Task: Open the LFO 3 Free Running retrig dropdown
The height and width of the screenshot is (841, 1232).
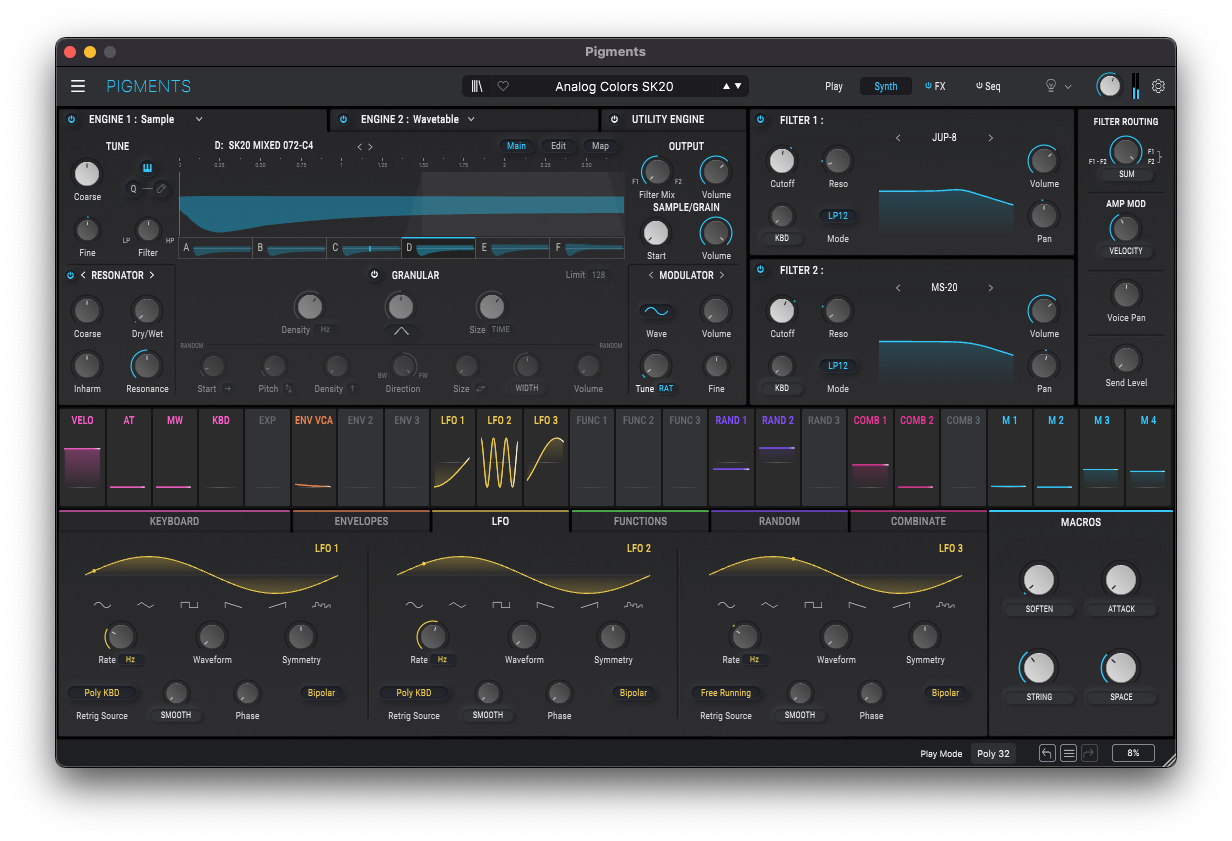Action: 725,693
